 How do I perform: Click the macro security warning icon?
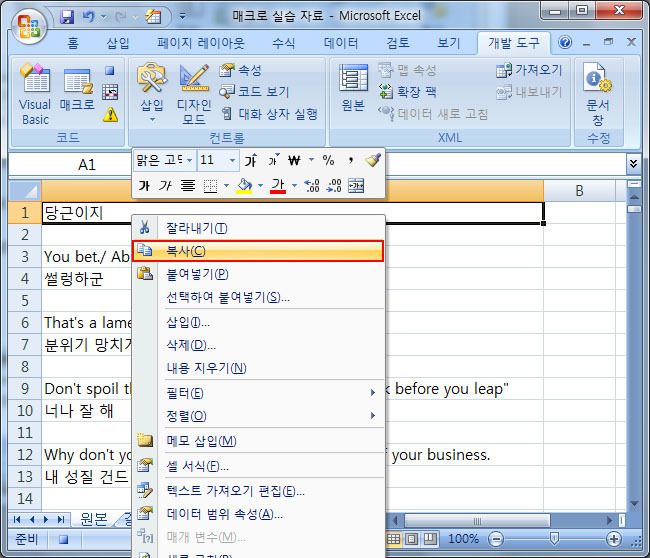110,115
